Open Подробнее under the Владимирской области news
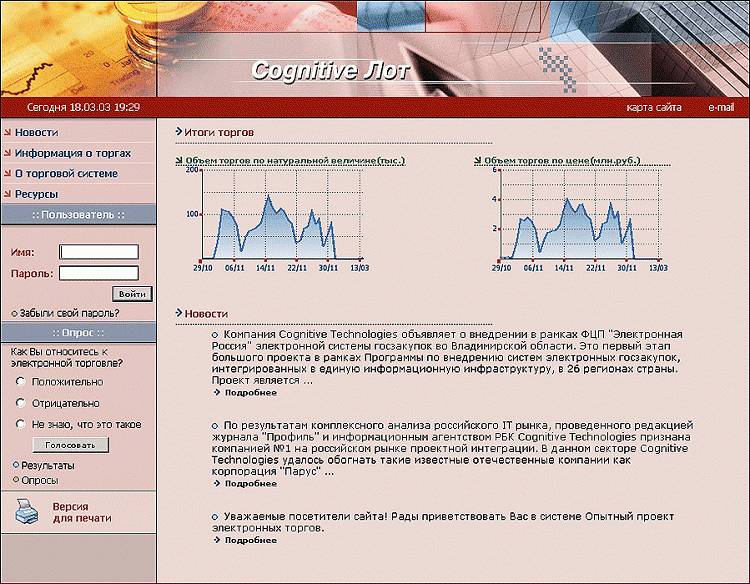Viewport: 750px width, 584px height. [251, 393]
